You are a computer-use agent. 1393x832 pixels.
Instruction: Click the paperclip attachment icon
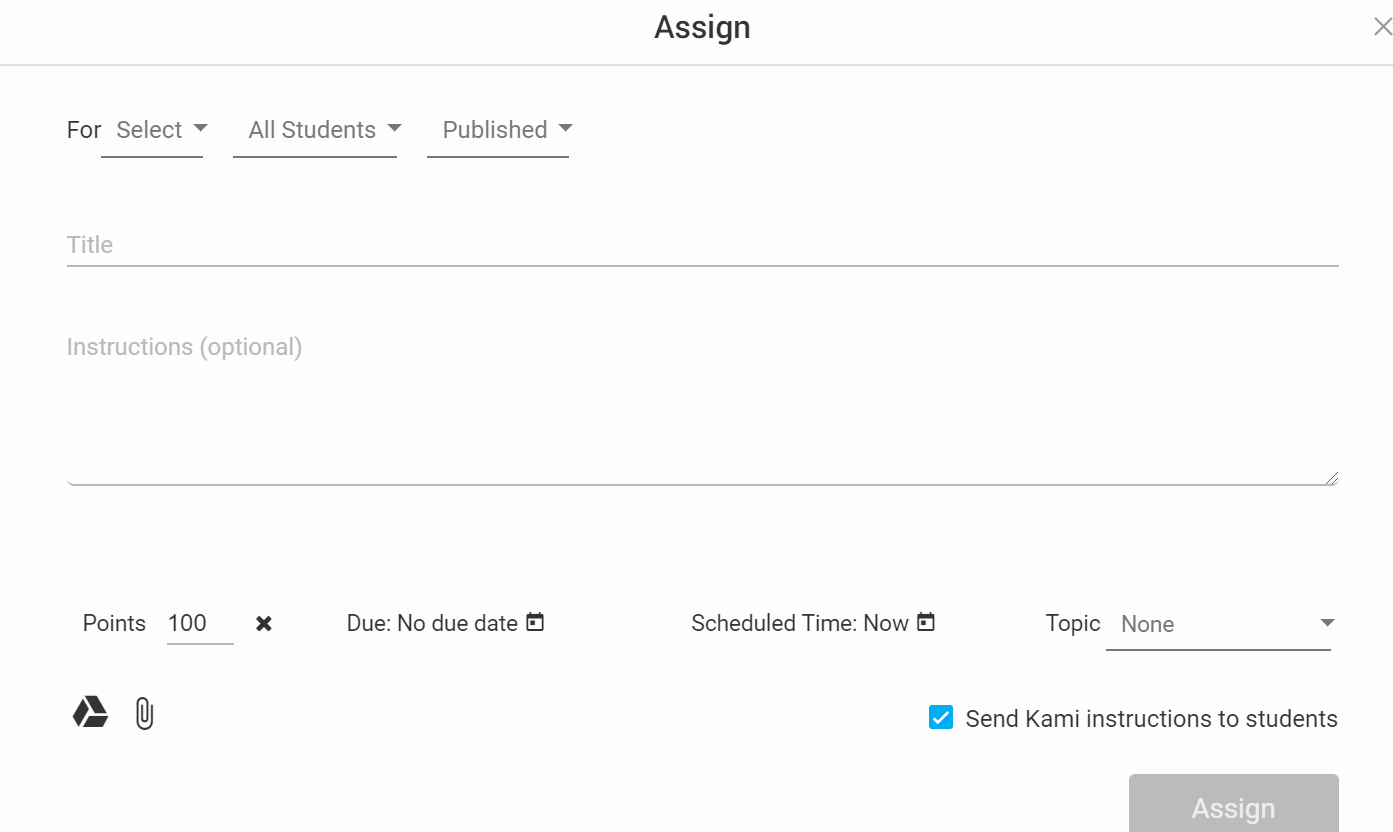[145, 714]
